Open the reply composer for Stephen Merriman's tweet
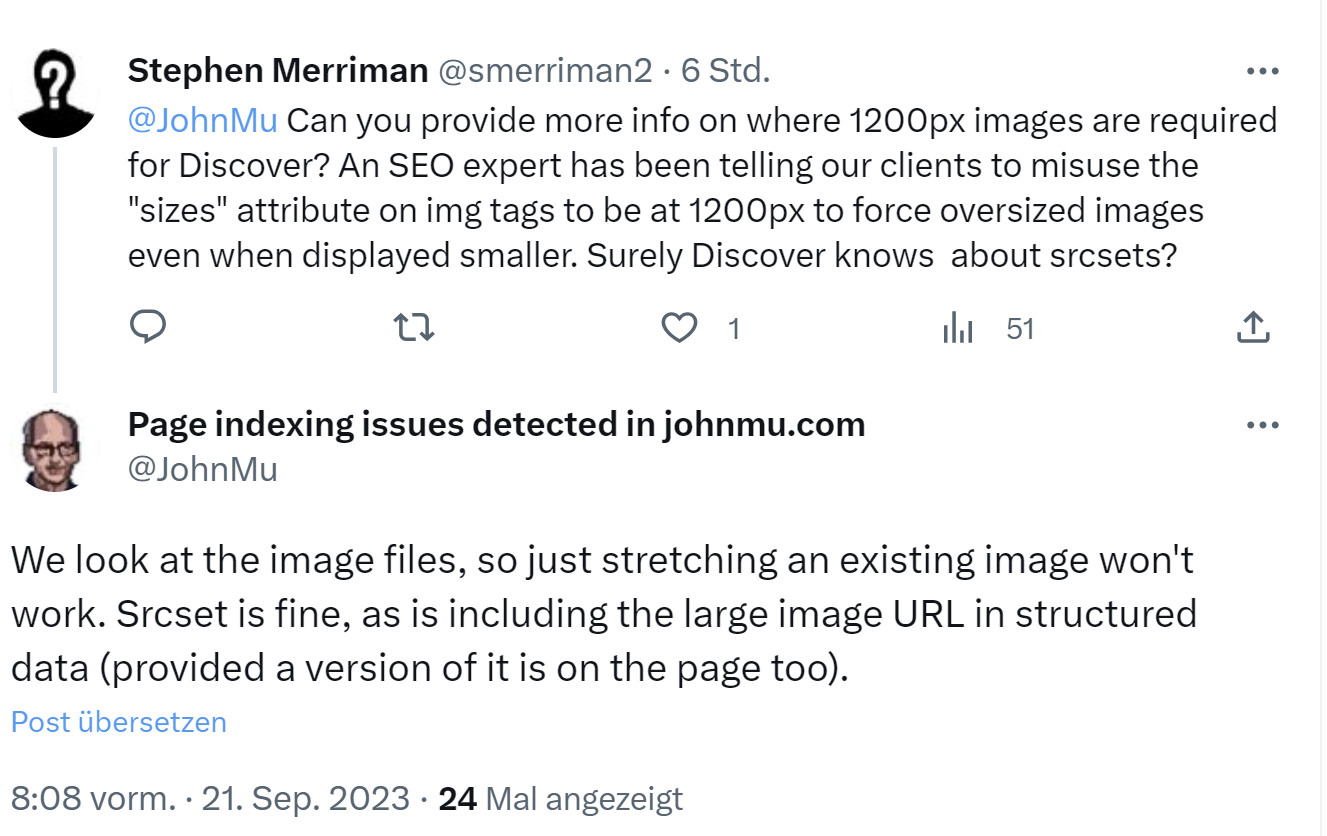The width and height of the screenshot is (1327, 836). [x=148, y=327]
